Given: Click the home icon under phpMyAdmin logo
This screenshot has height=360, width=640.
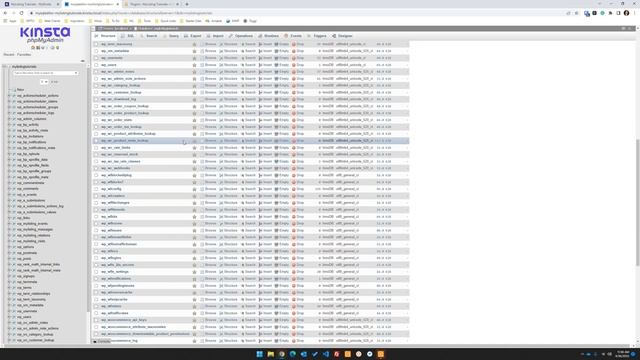Looking at the screenshot, I should [x=33, y=48].
